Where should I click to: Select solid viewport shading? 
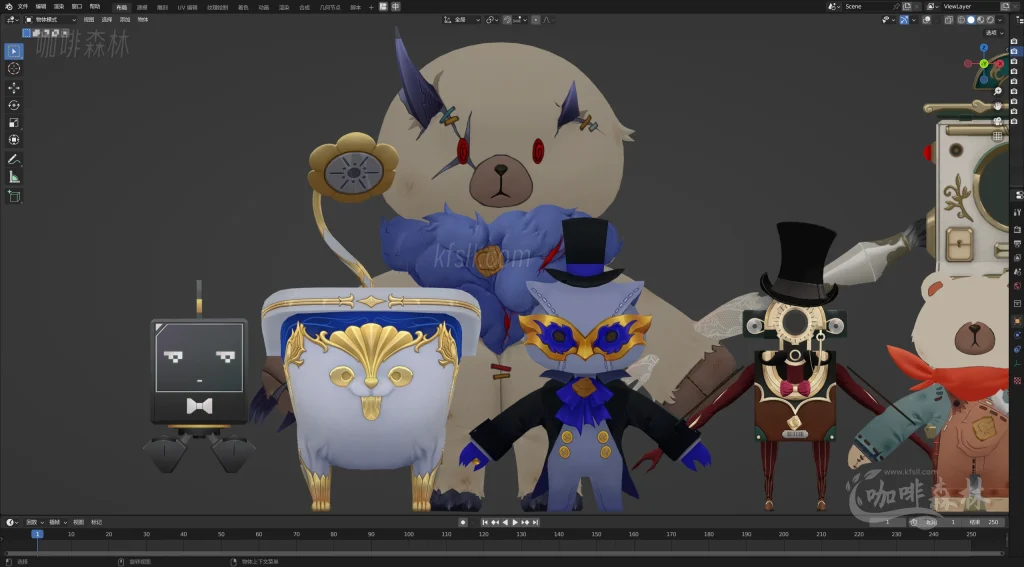coord(971,20)
